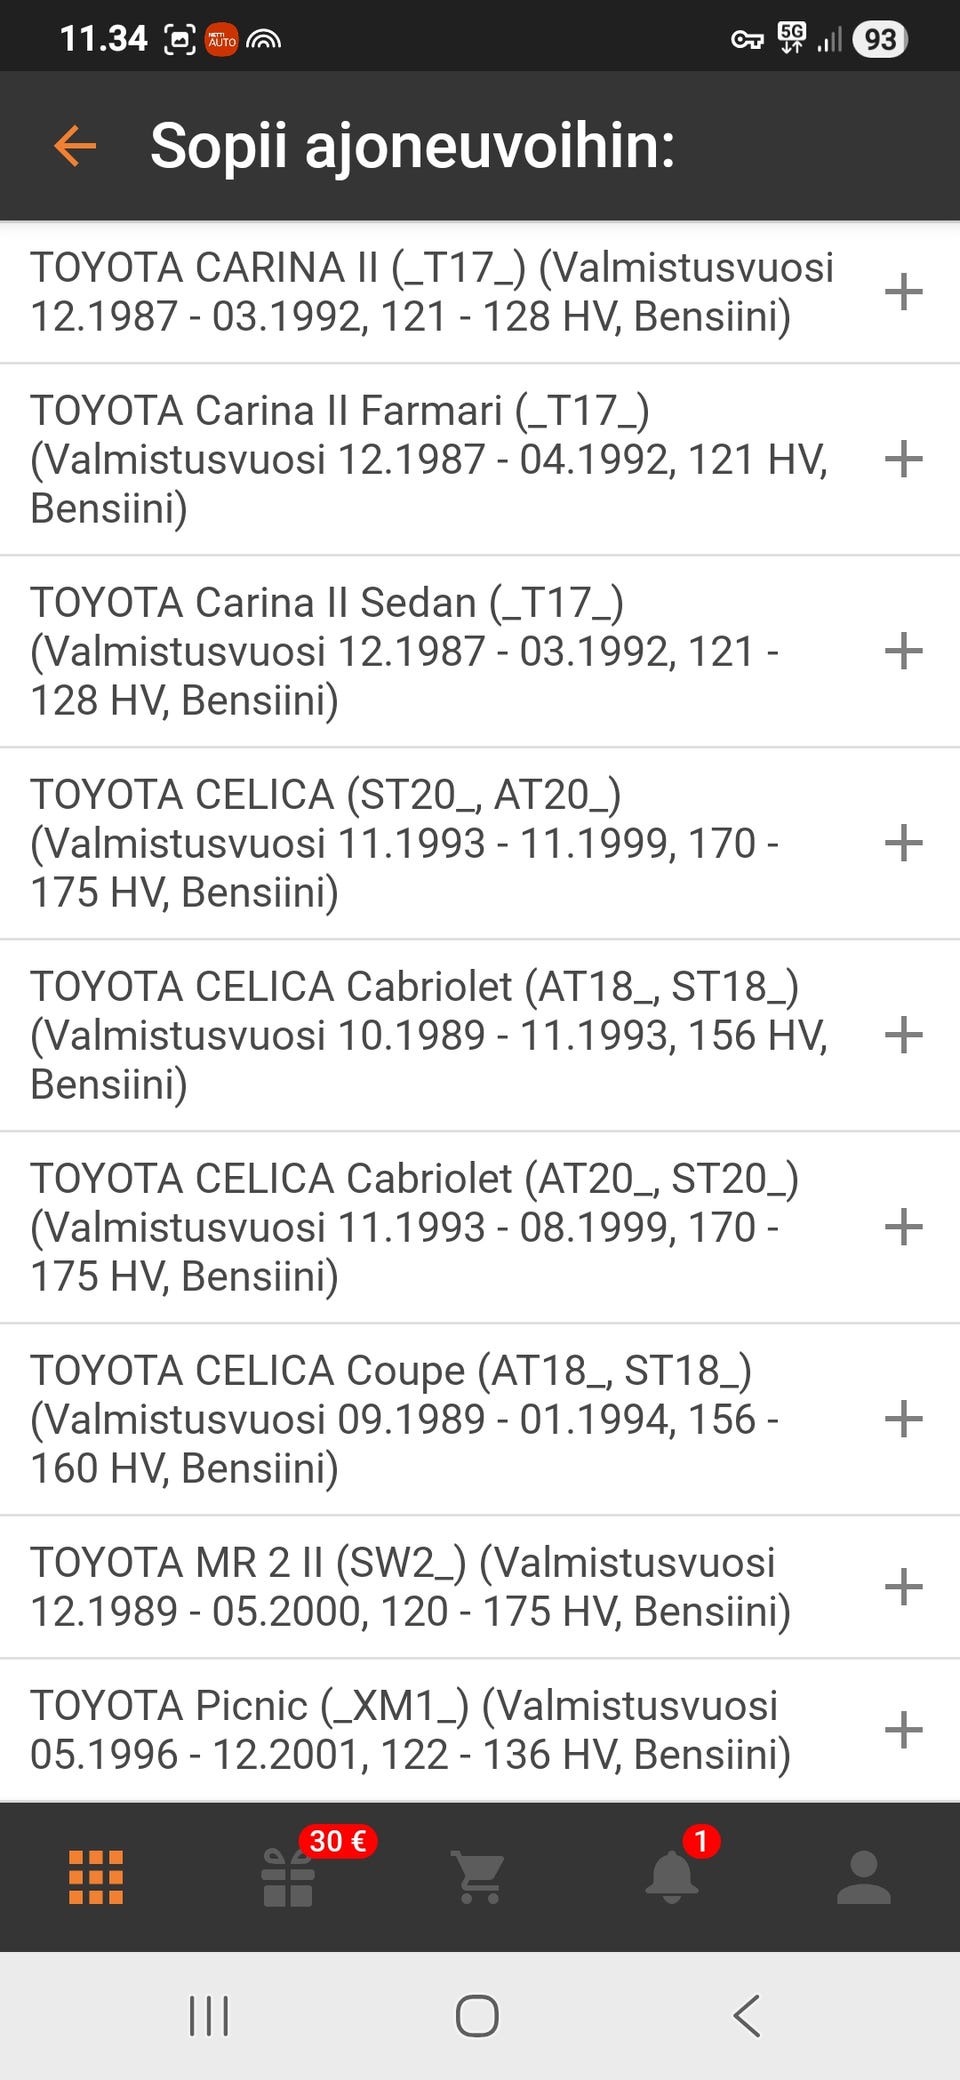Open the gift bonus icon
This screenshot has height=2080, width=960.
pos(288,1878)
